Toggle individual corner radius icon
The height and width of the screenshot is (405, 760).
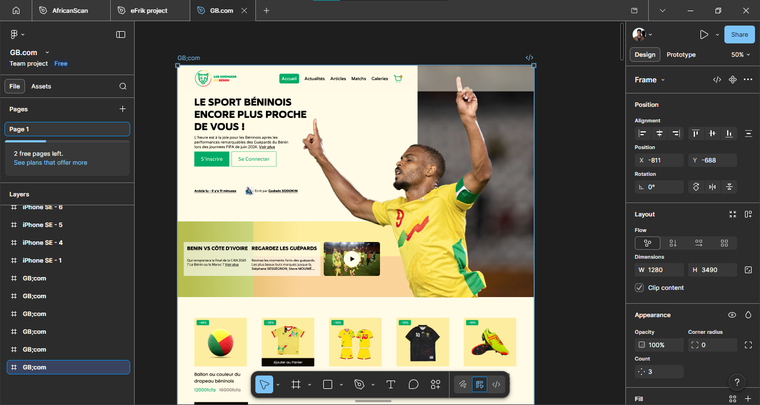coord(748,345)
